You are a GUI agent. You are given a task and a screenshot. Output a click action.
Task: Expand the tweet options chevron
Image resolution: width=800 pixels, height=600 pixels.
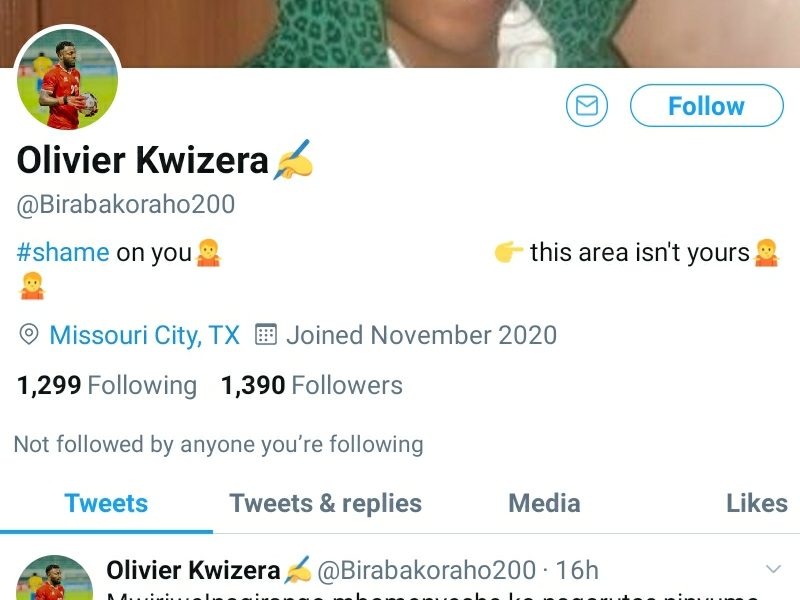pos(772,570)
